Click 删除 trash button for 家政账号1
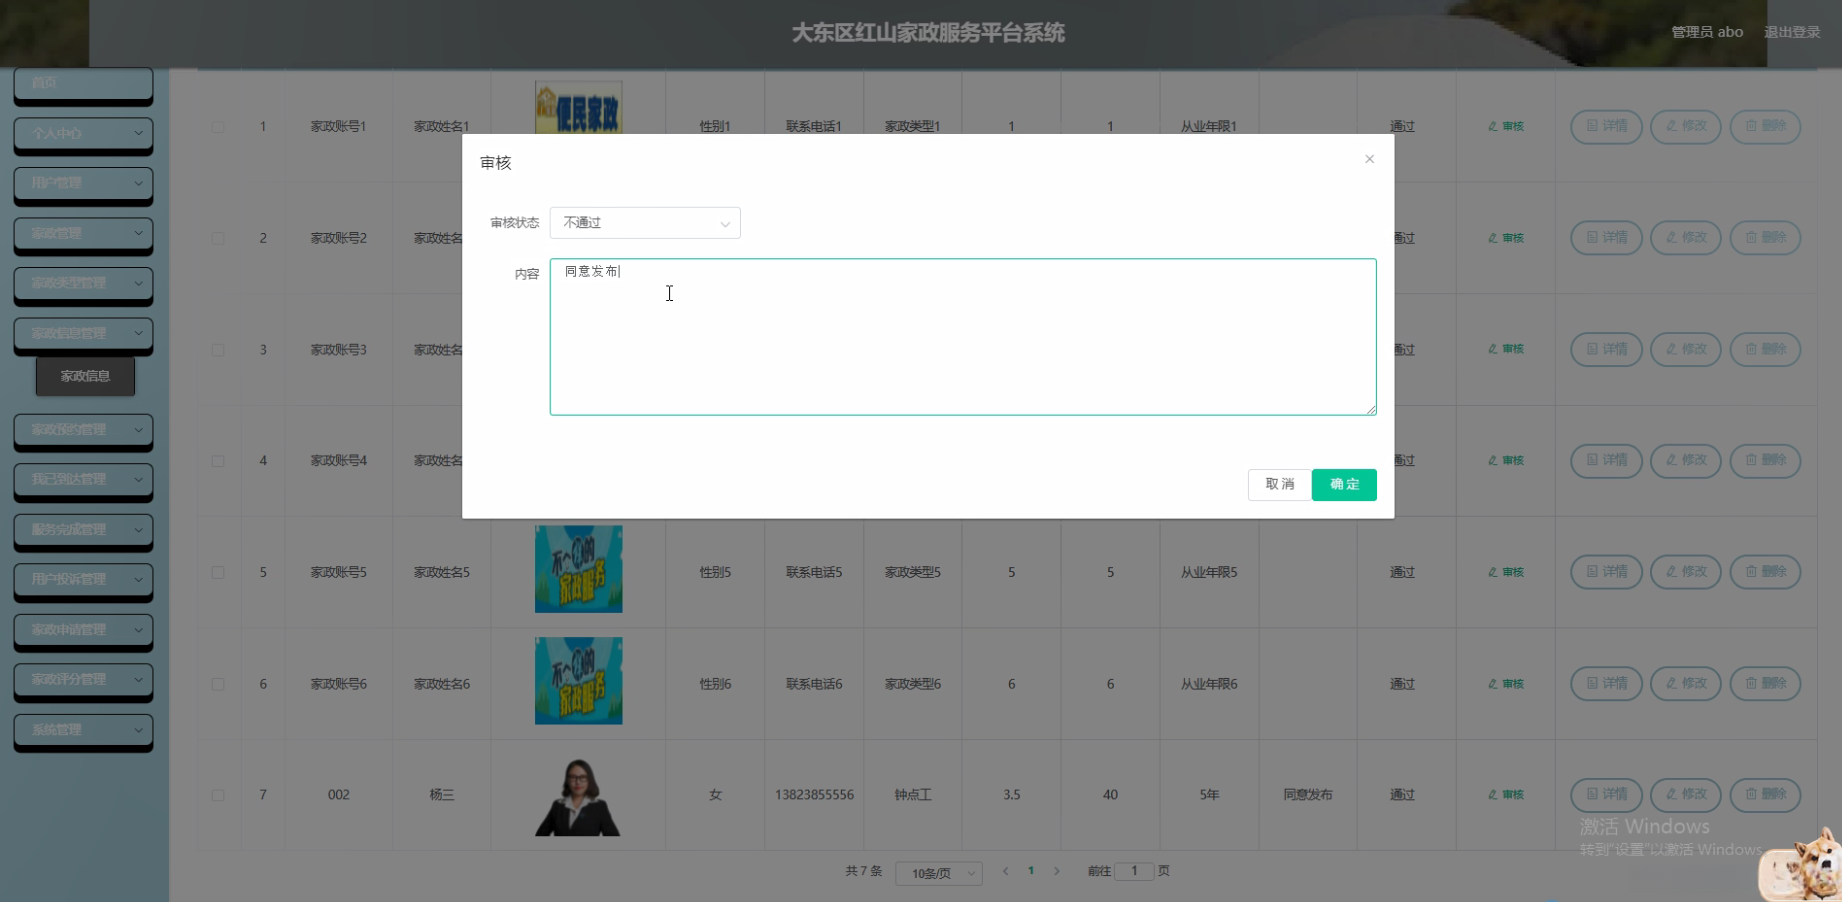 coord(1765,126)
